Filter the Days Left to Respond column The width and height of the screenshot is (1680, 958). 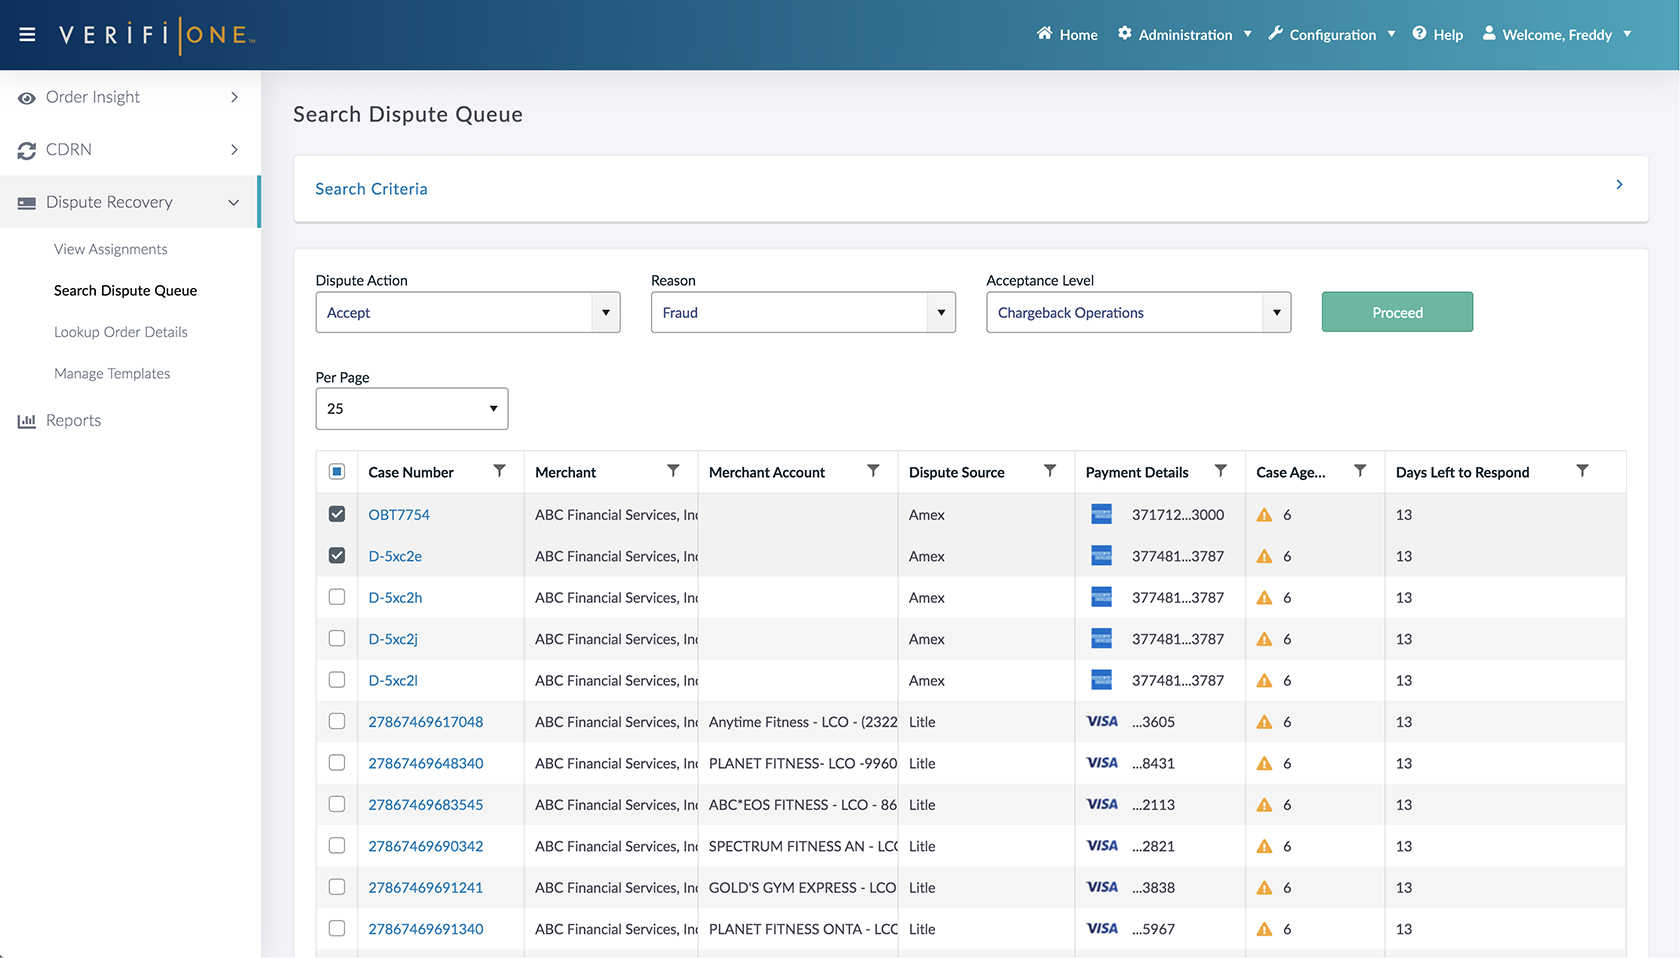(1582, 471)
